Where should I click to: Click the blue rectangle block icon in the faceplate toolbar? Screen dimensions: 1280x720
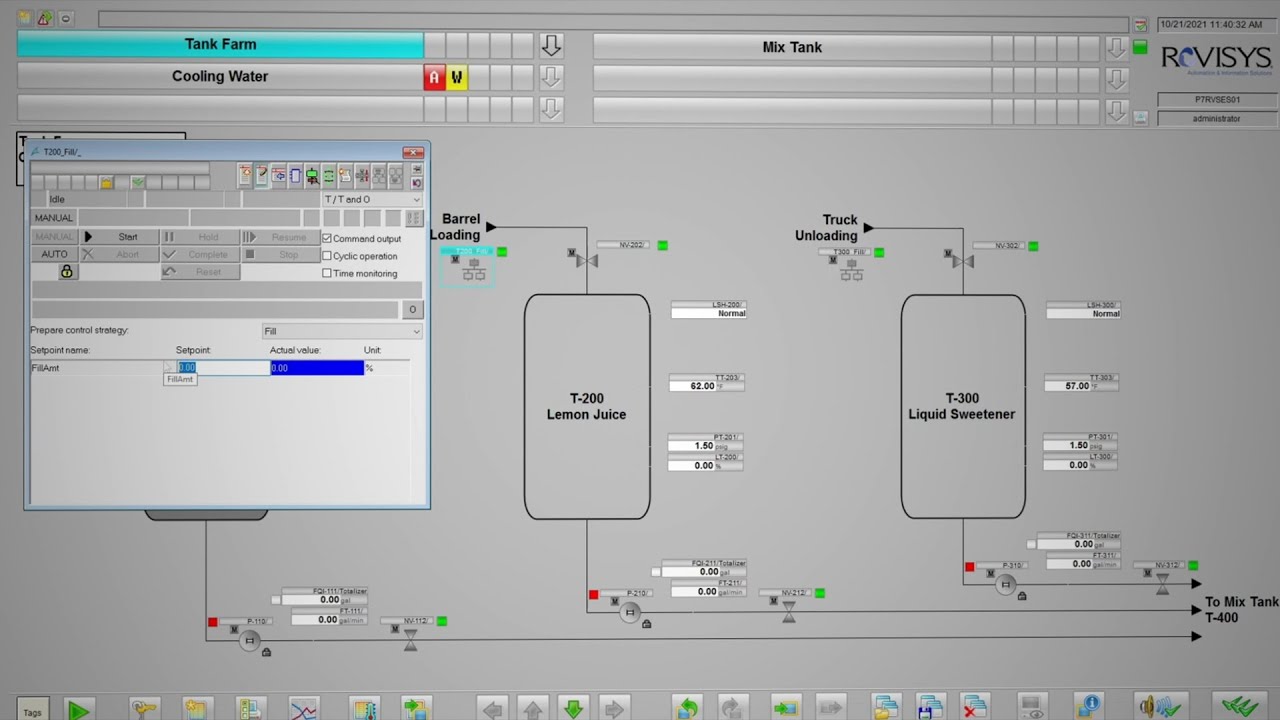coord(295,176)
